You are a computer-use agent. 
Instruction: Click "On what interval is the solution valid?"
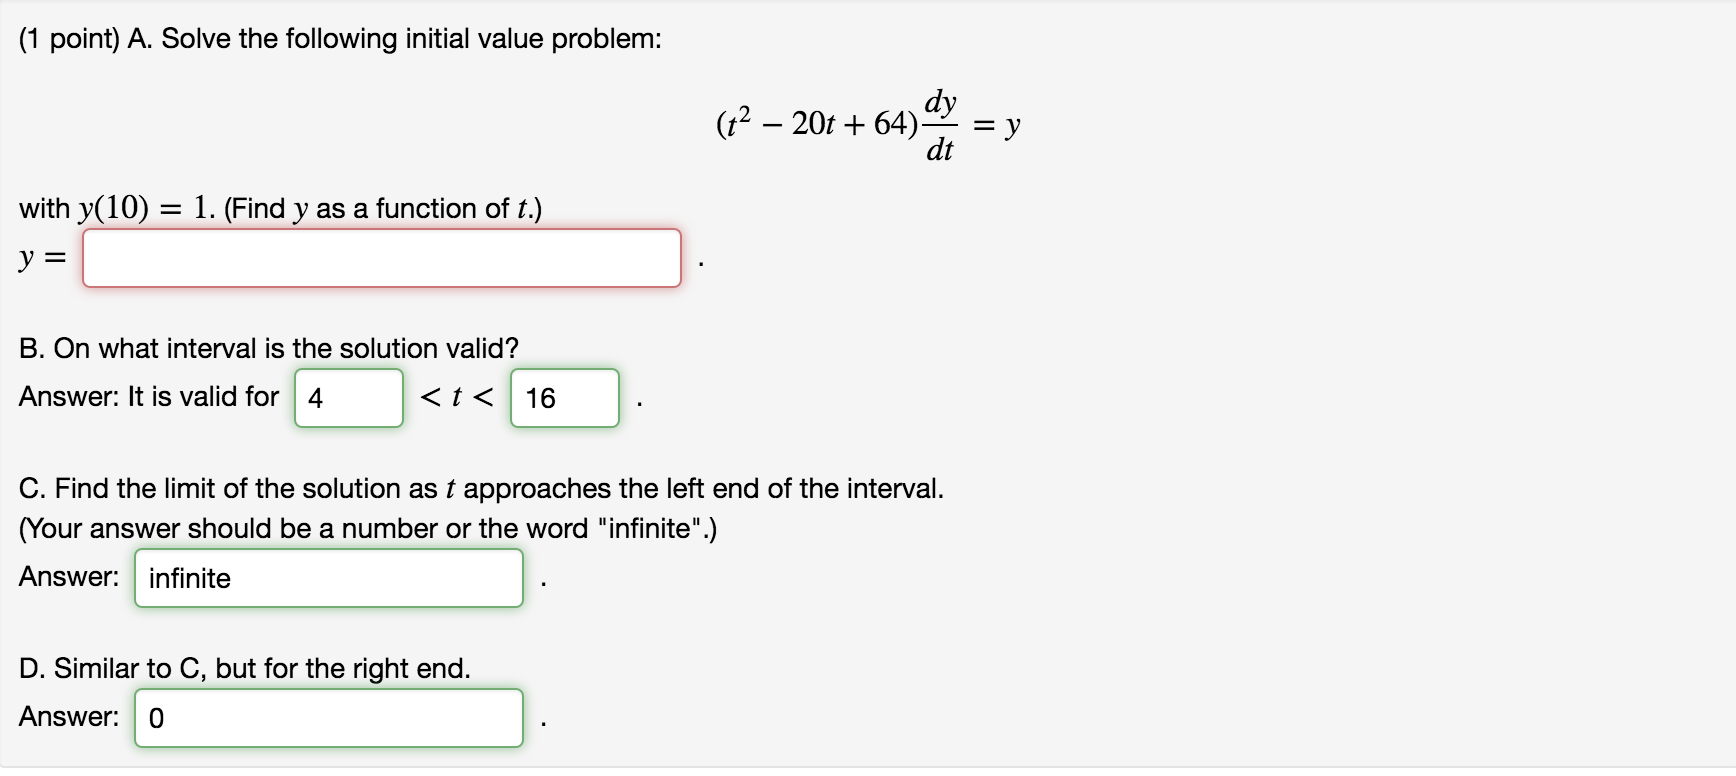coord(286,348)
